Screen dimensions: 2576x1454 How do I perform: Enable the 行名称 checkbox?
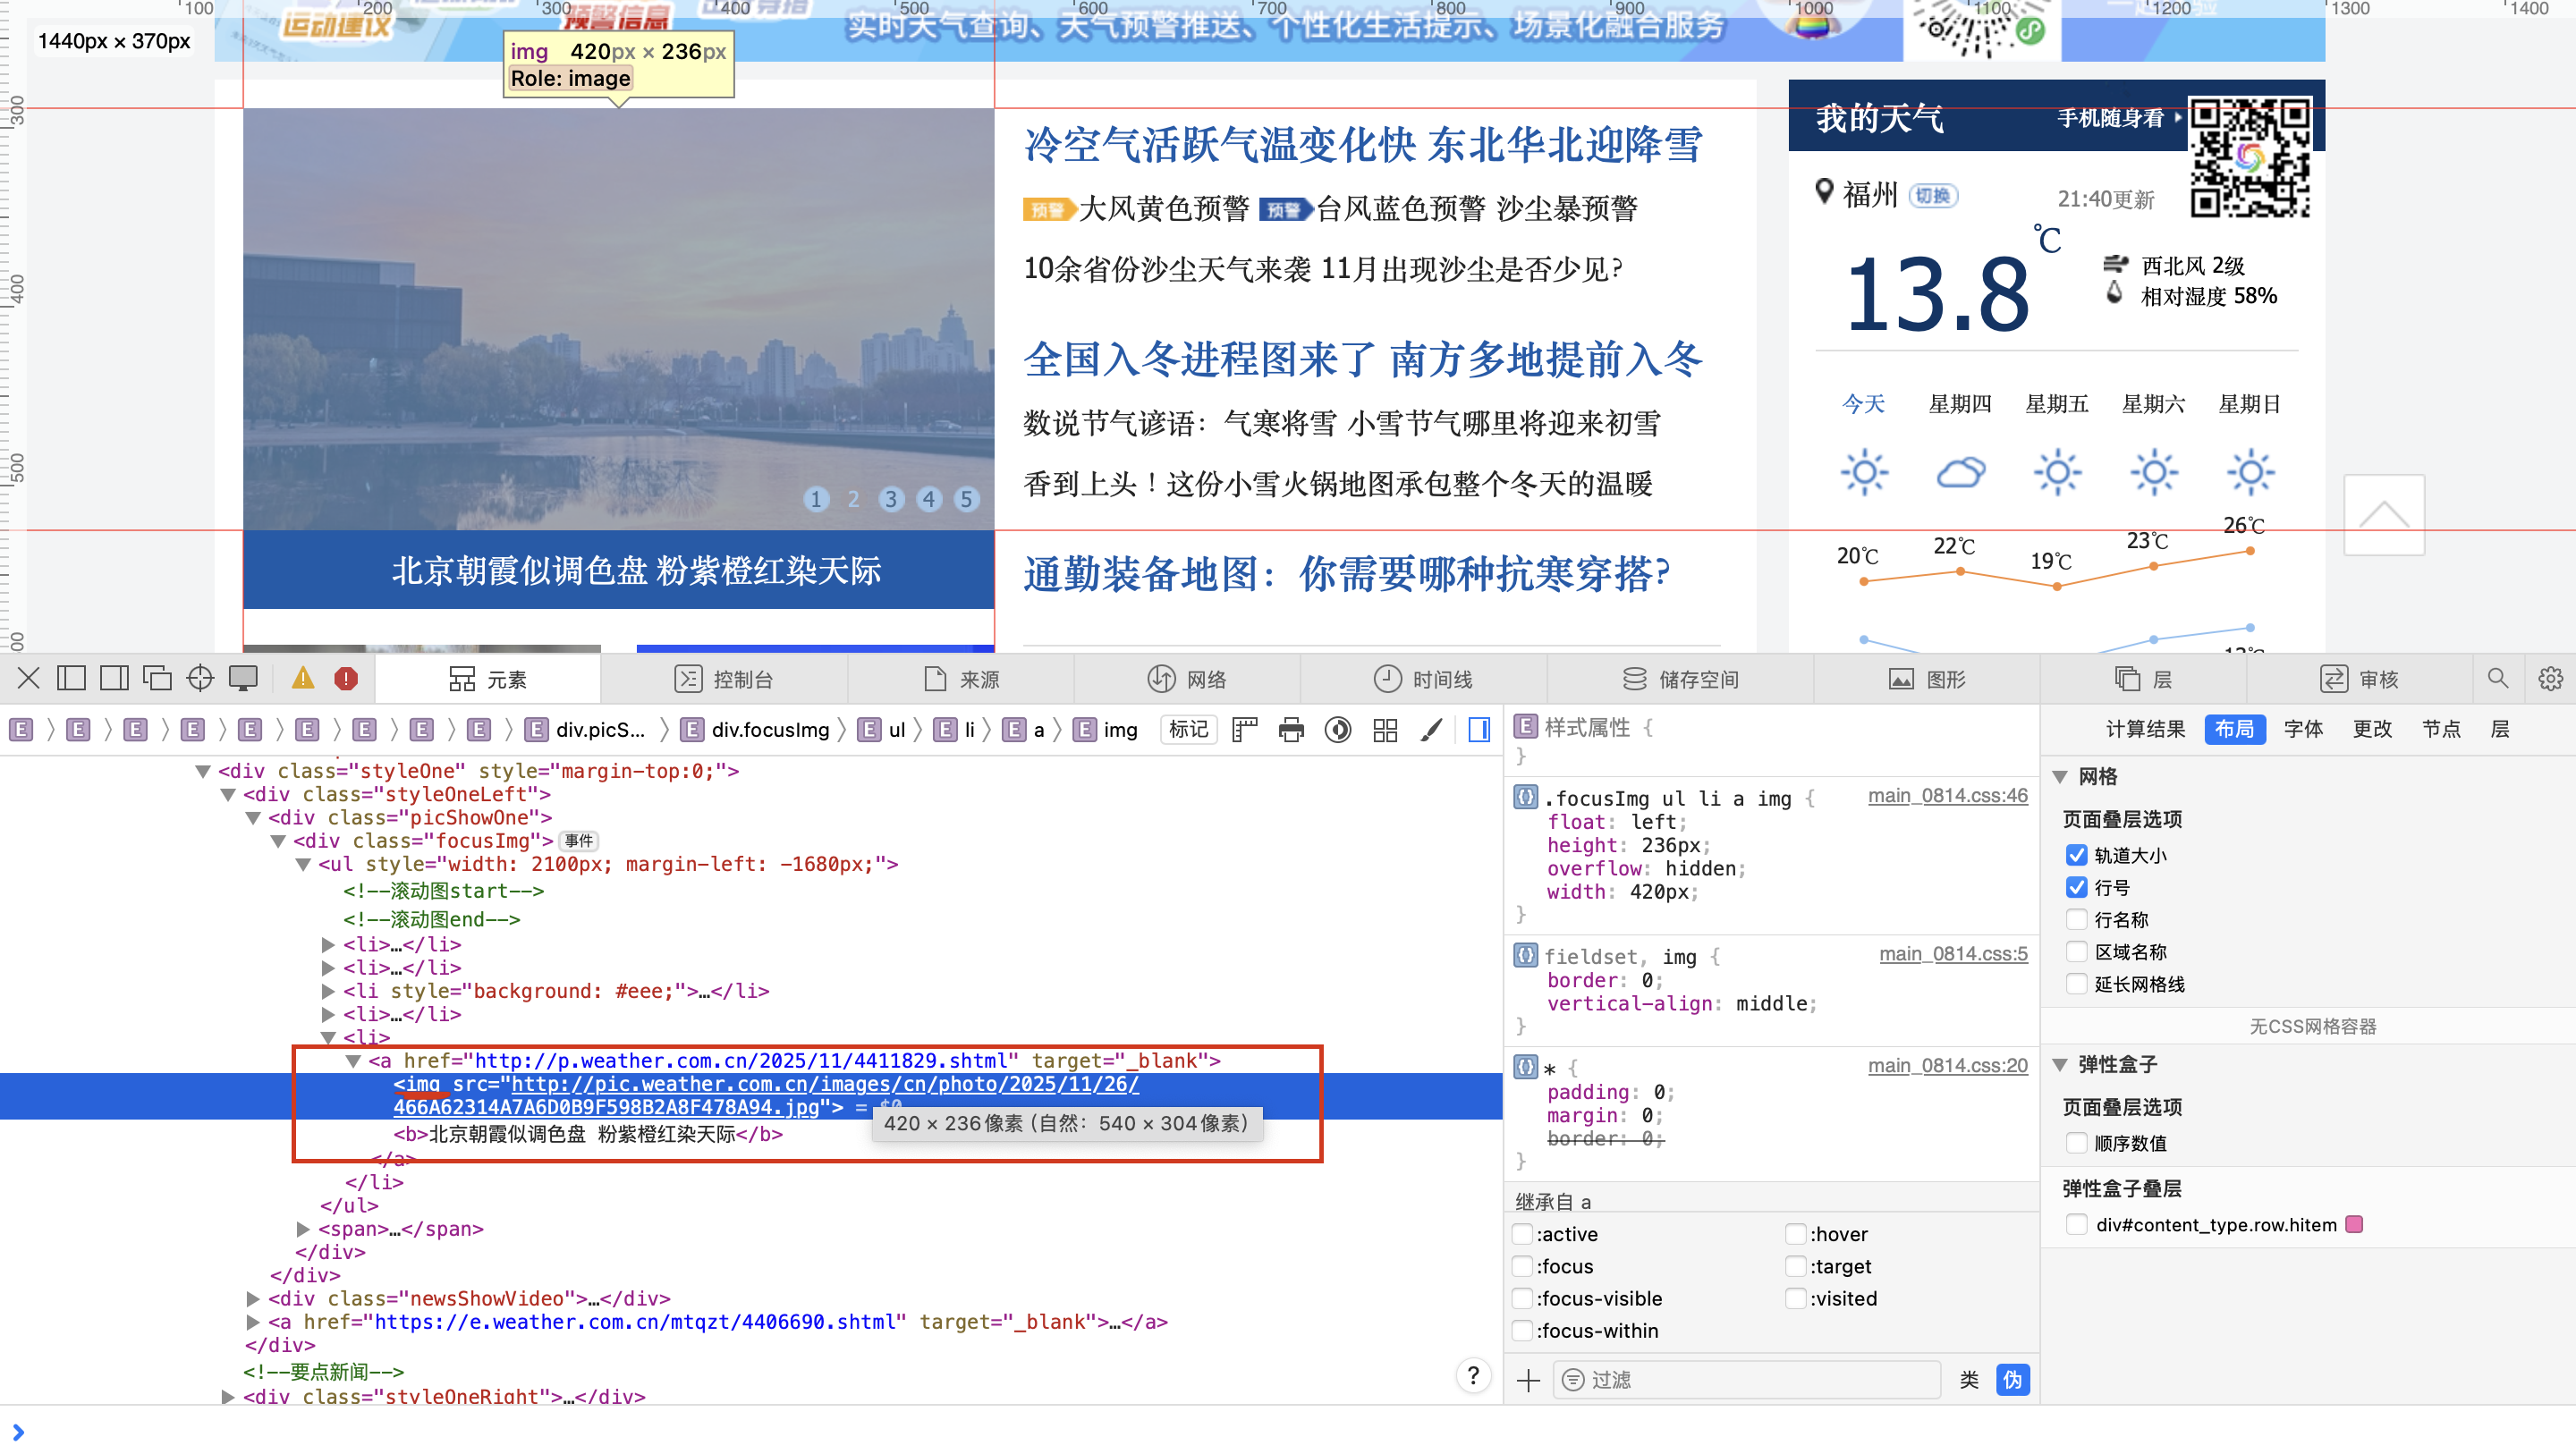(2077, 920)
